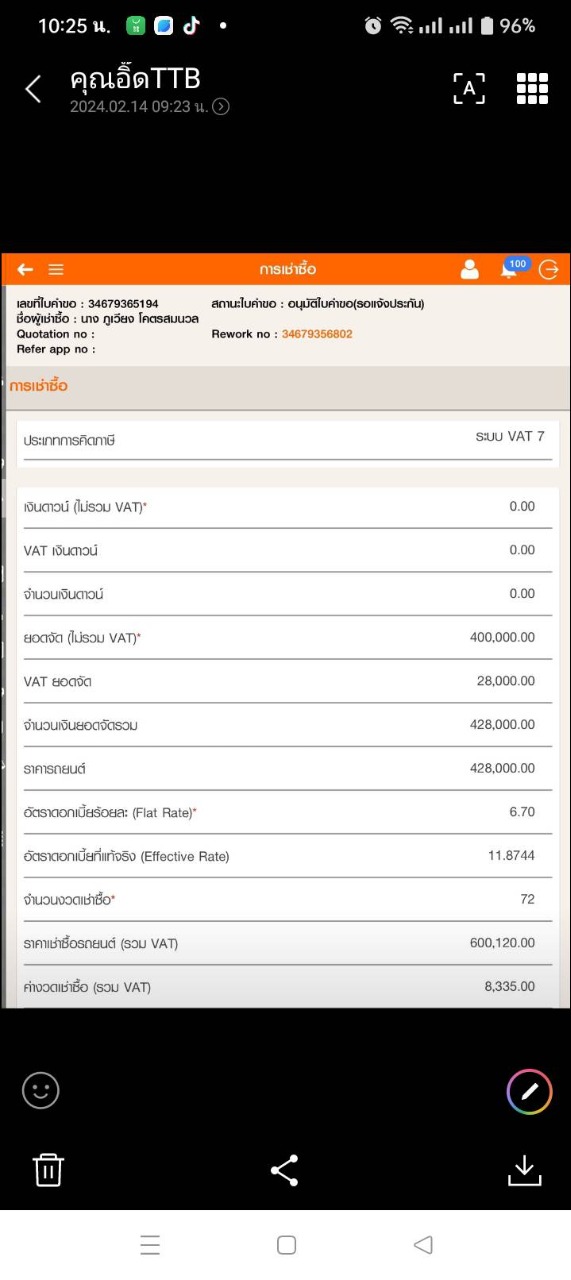Viewport: 571px width, 1280px height.
Task: Tap the orange header back arrow
Action: pyautogui.click(x=25, y=269)
